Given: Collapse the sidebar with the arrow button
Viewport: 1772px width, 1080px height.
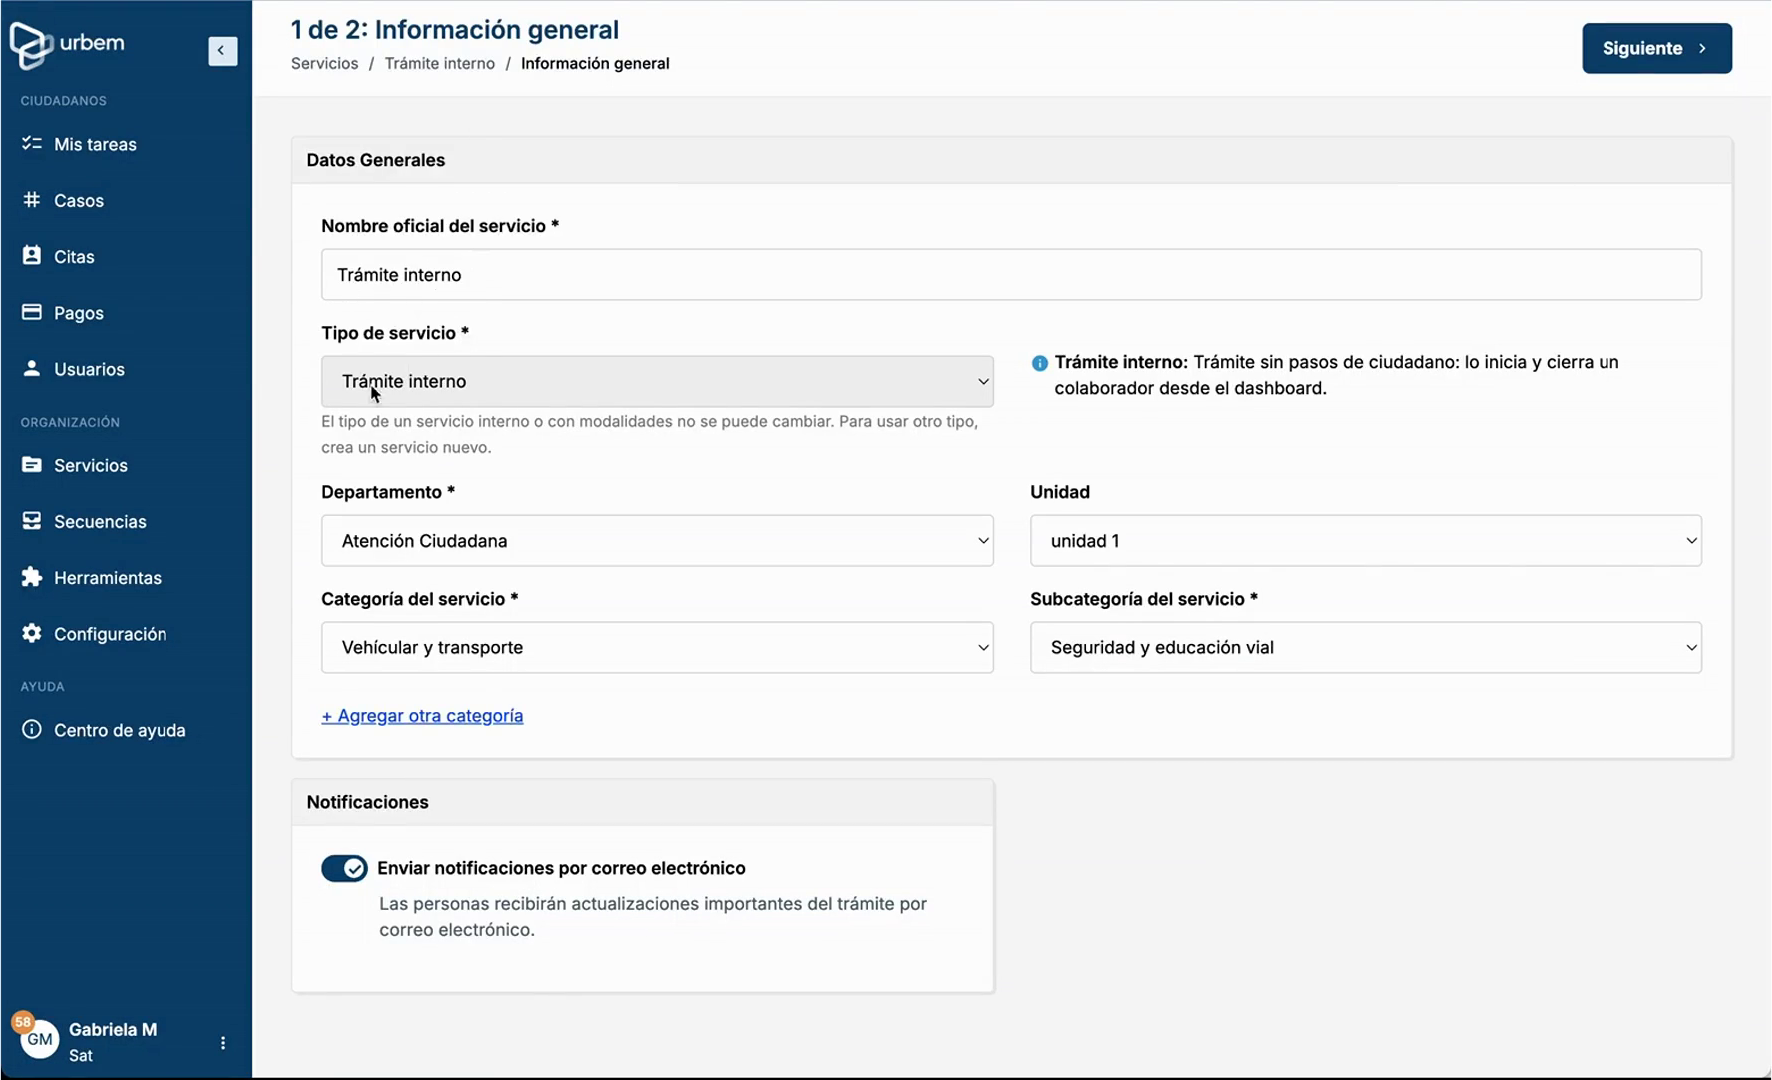Looking at the screenshot, I should (222, 50).
